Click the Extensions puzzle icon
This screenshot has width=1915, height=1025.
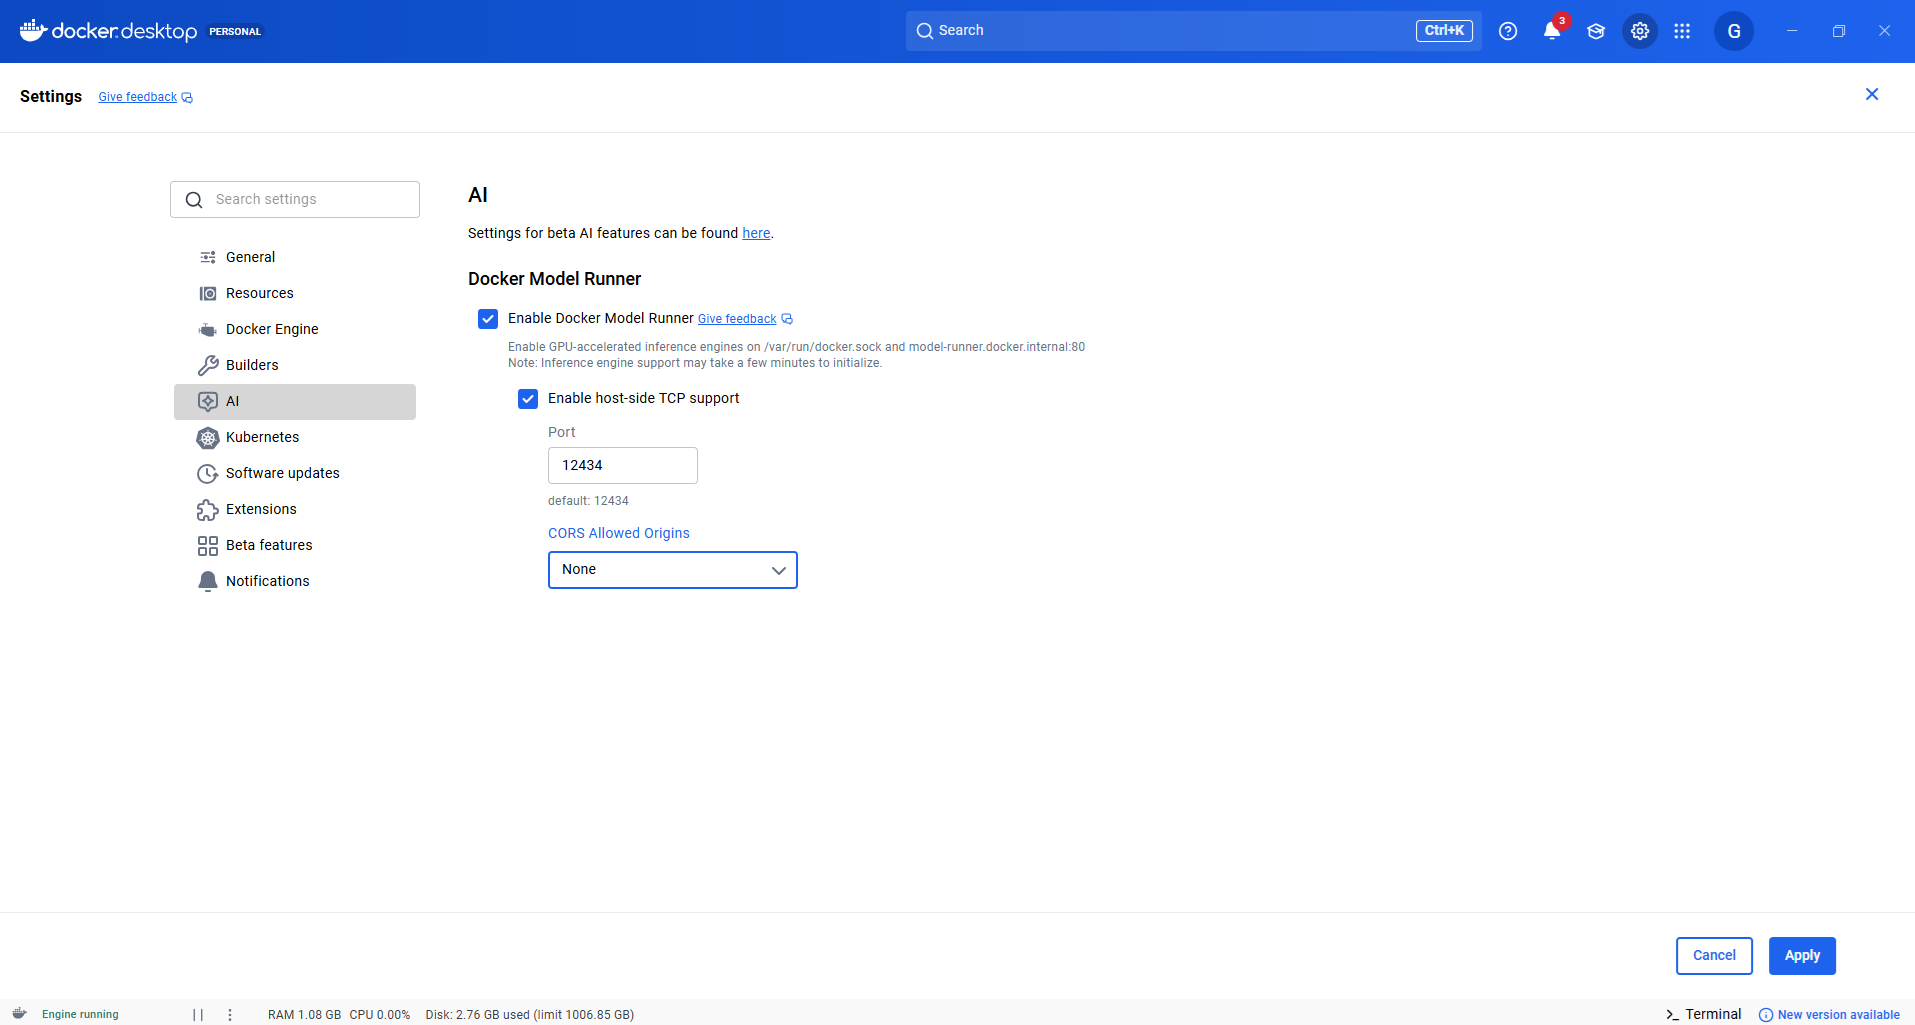(208, 509)
